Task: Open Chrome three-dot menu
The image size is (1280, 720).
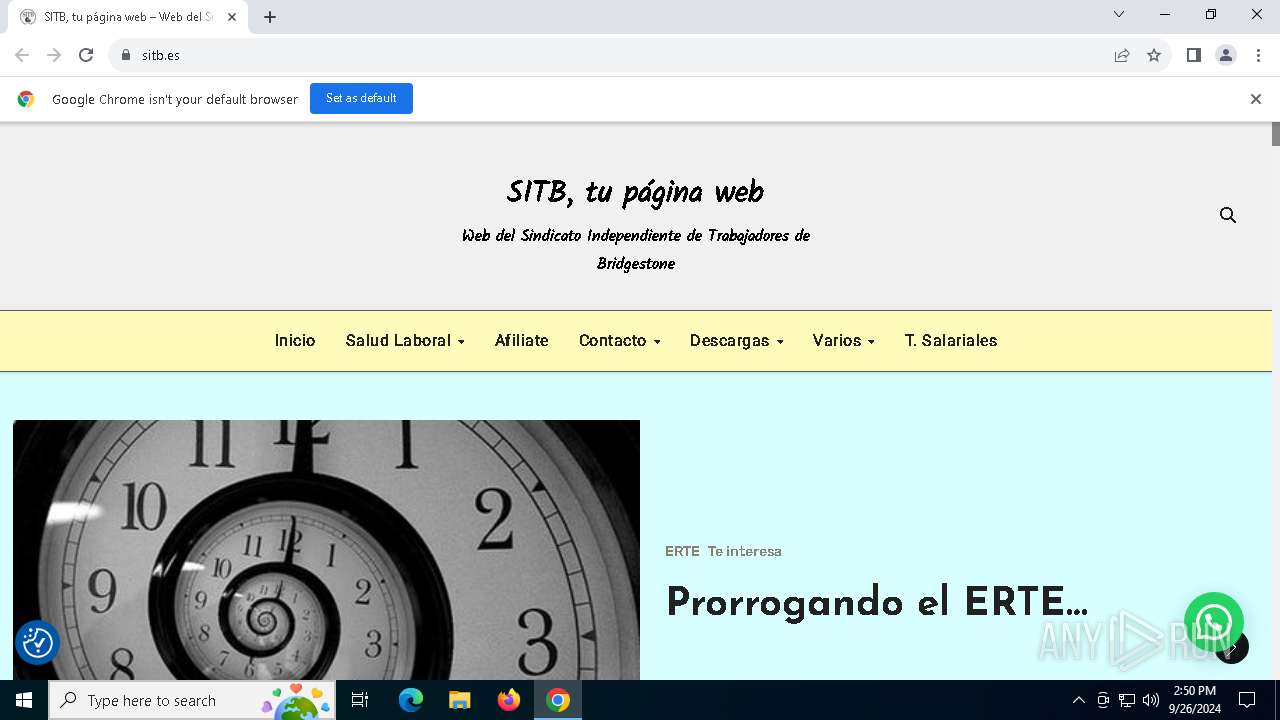Action: (x=1258, y=55)
